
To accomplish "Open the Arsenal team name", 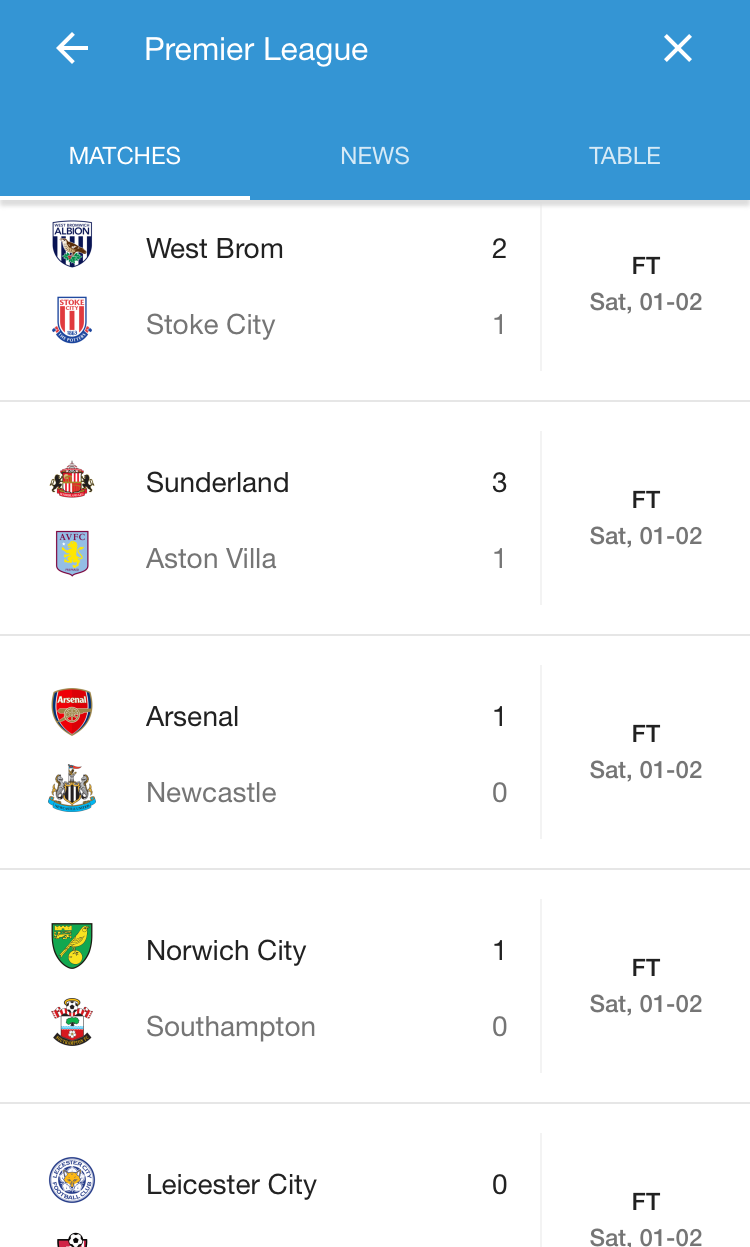I will point(193,717).
